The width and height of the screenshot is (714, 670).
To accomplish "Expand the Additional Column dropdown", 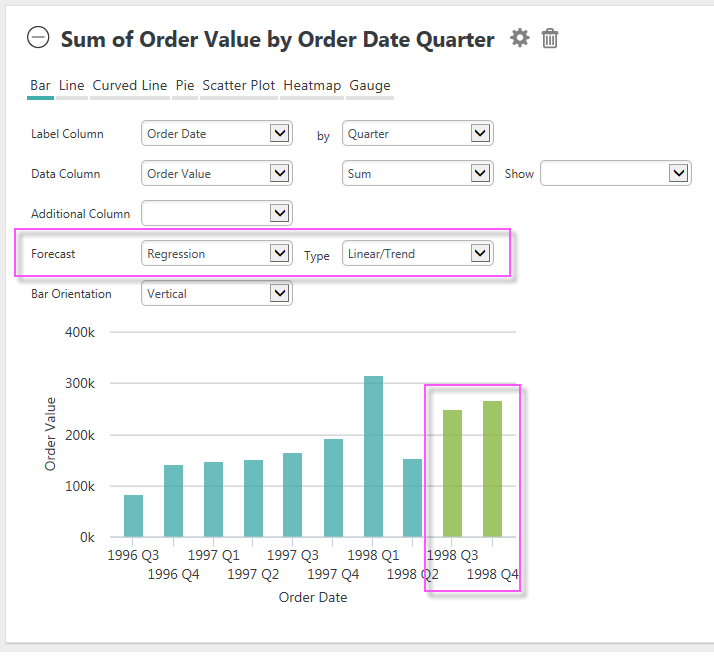I will [217, 214].
